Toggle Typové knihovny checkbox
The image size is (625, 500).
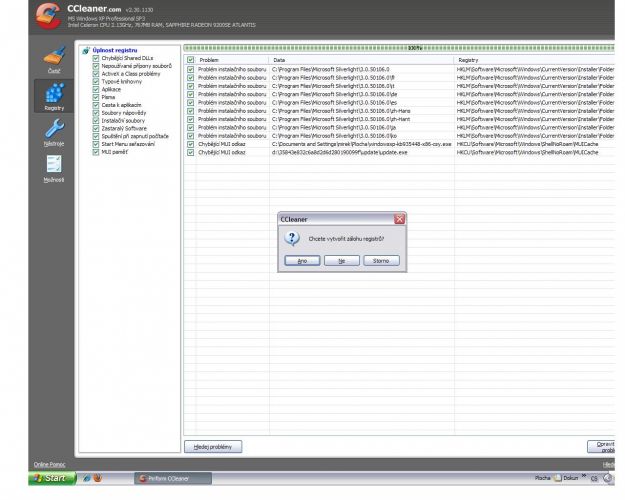pos(96,82)
